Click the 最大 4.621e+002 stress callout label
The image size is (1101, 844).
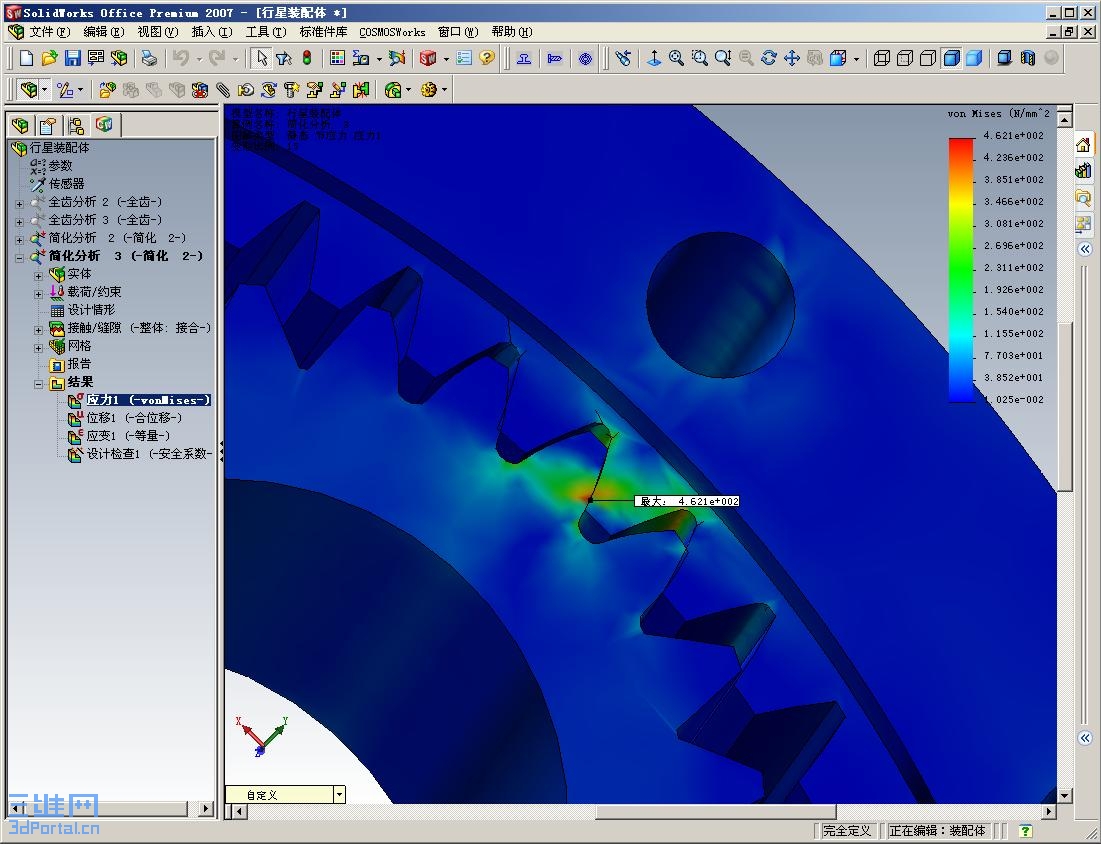coord(687,501)
